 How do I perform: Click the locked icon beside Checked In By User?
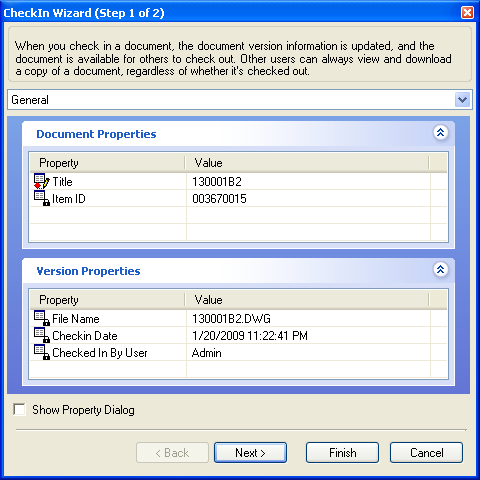[42, 352]
